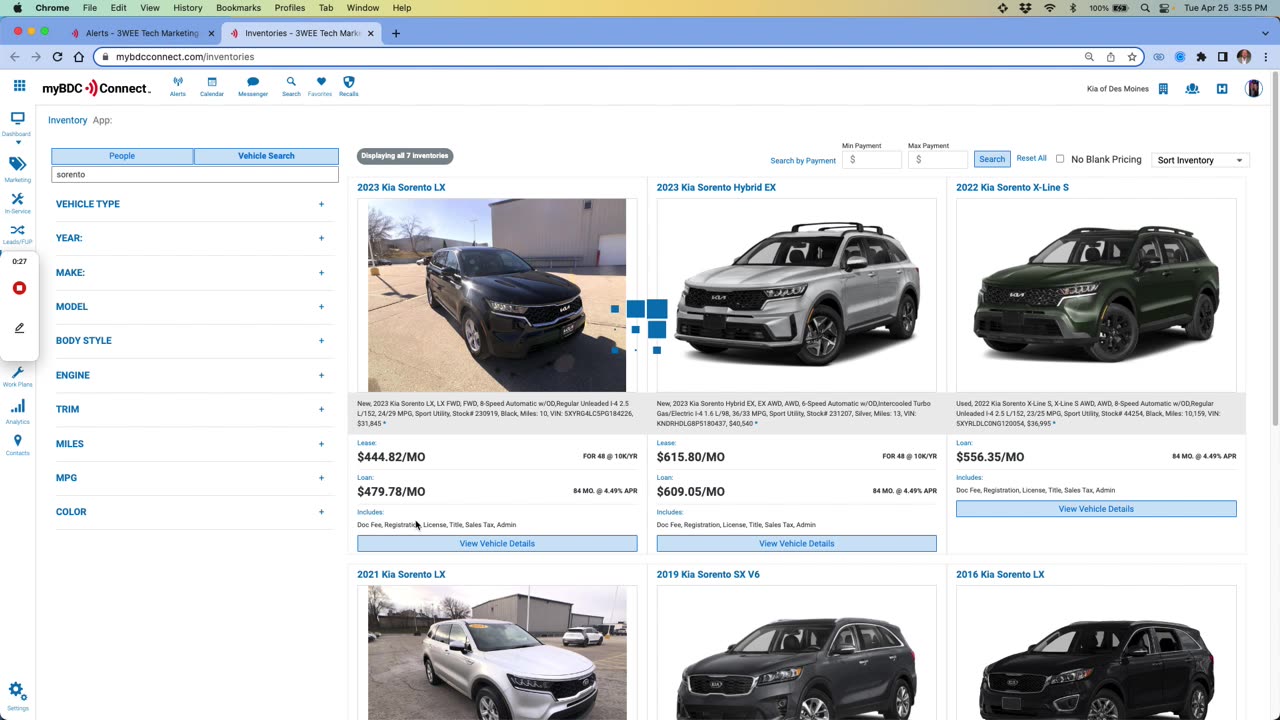Open the apps grid icon
The width and height of the screenshot is (1280, 720).
19,86
